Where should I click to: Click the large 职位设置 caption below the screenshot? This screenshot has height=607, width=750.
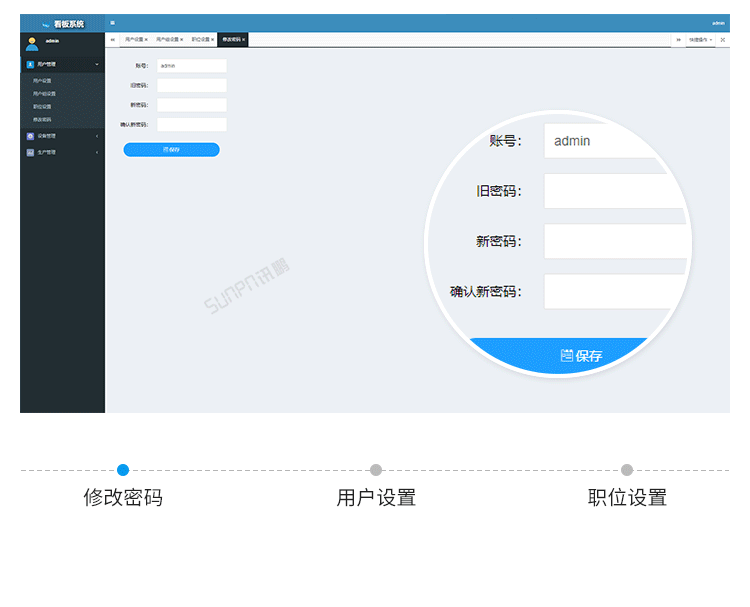coord(627,497)
